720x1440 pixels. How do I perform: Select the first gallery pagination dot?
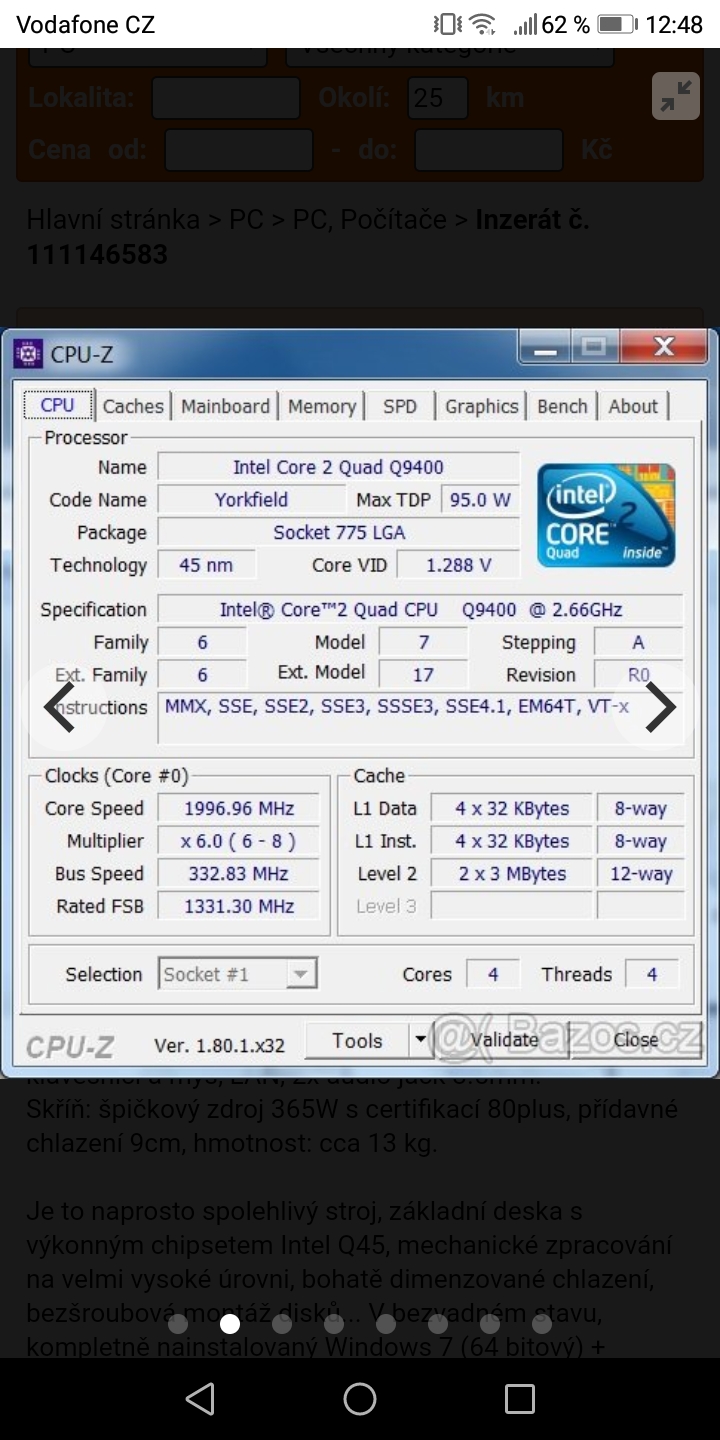point(178,1325)
